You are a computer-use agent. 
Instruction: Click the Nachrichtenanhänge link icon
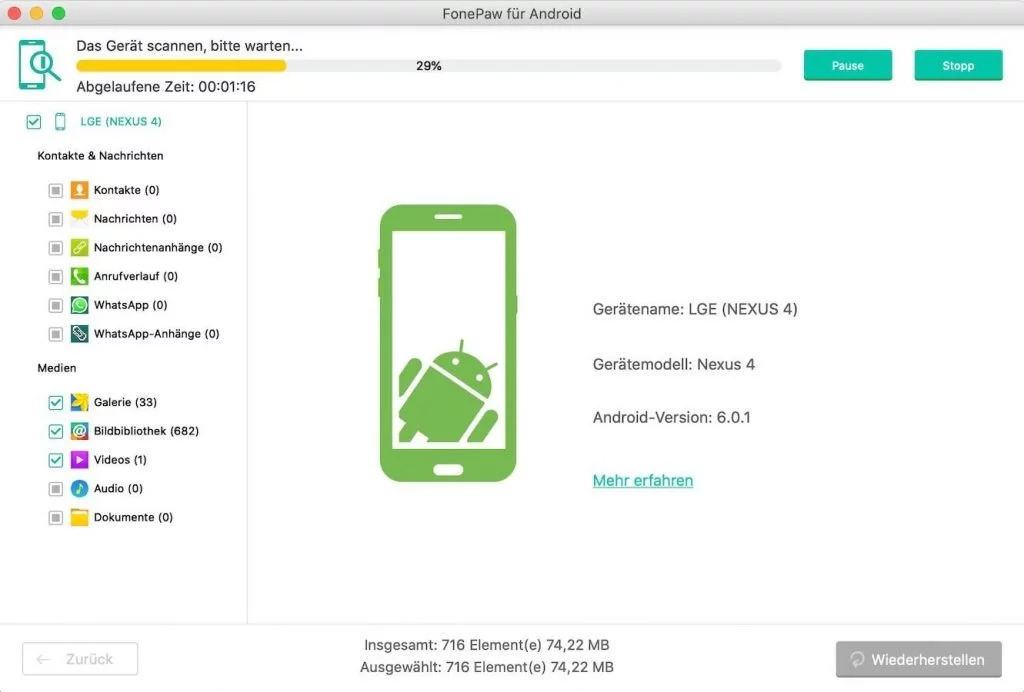(79, 247)
